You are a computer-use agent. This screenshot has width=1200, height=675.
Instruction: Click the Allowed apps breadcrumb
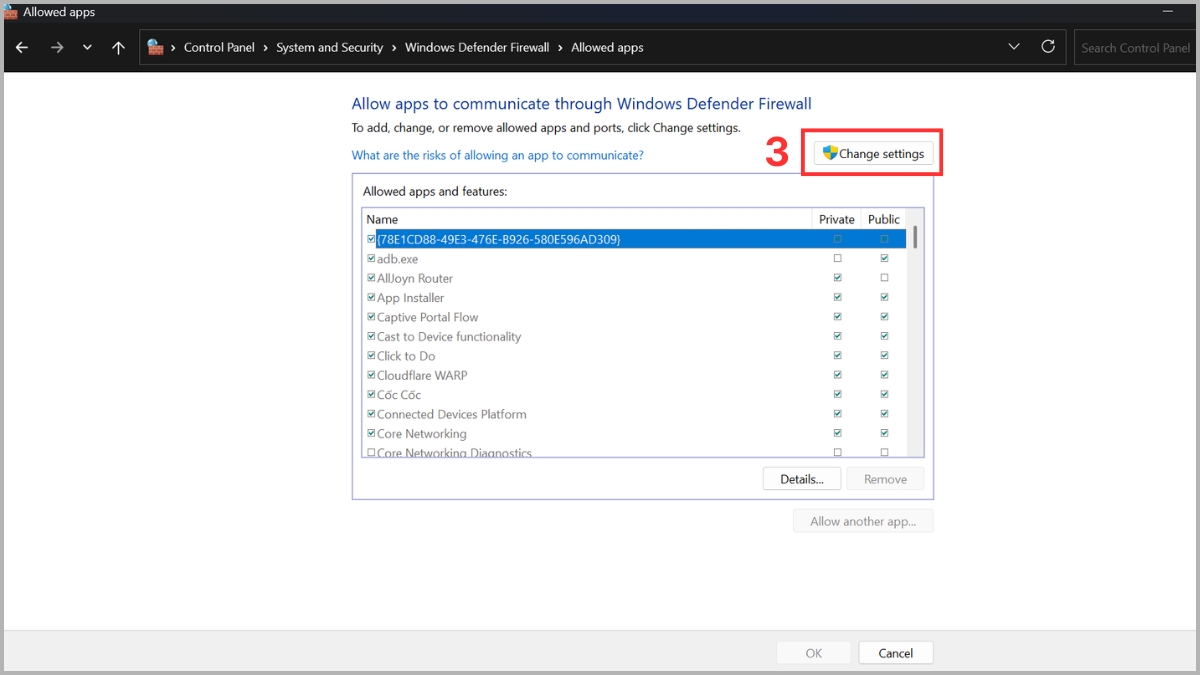click(607, 47)
